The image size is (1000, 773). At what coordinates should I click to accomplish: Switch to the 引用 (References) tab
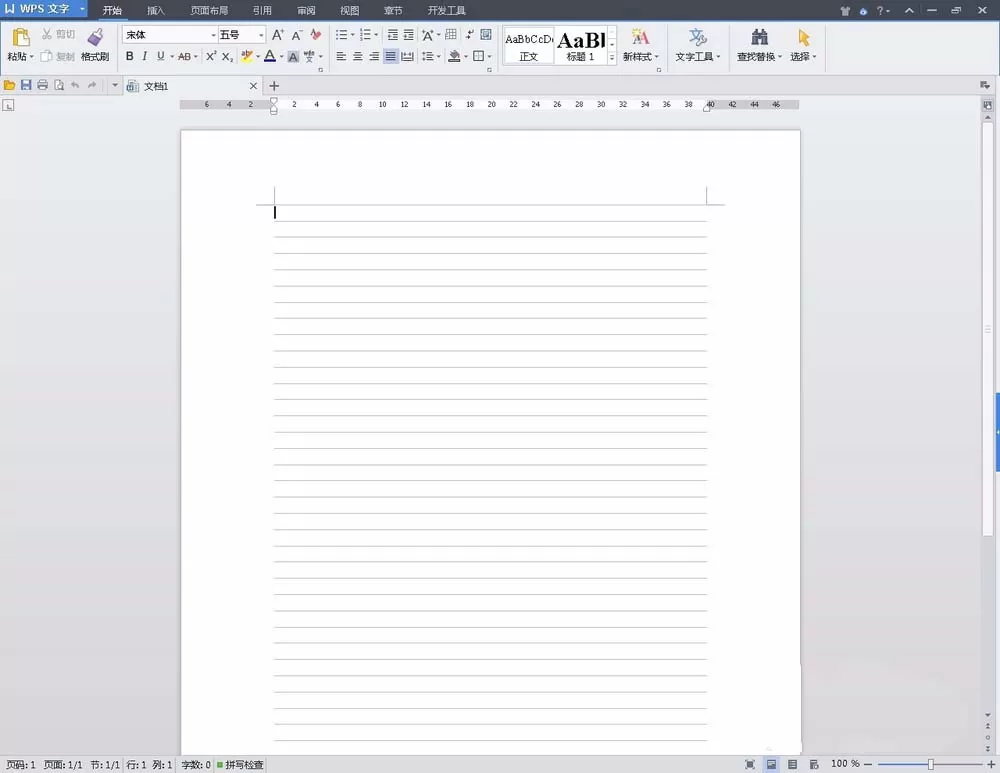(262, 10)
